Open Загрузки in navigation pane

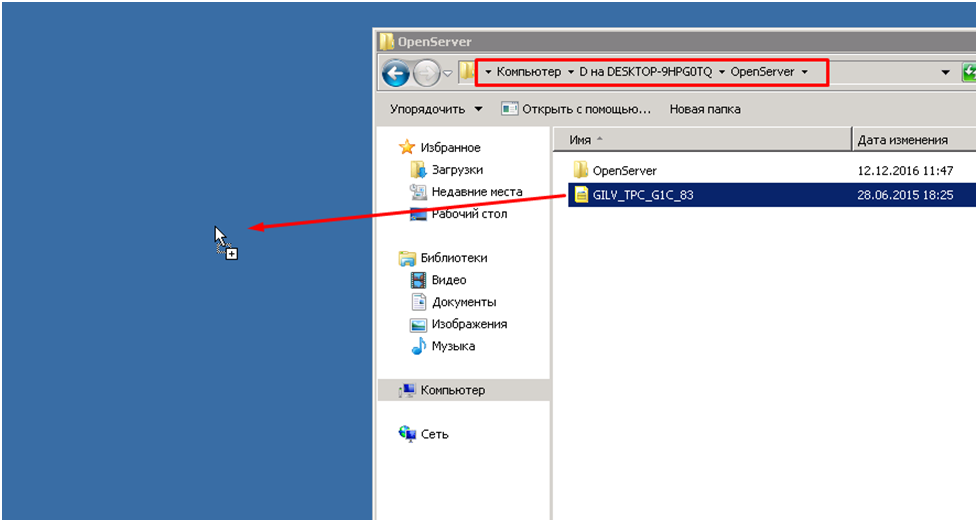click(x=457, y=170)
